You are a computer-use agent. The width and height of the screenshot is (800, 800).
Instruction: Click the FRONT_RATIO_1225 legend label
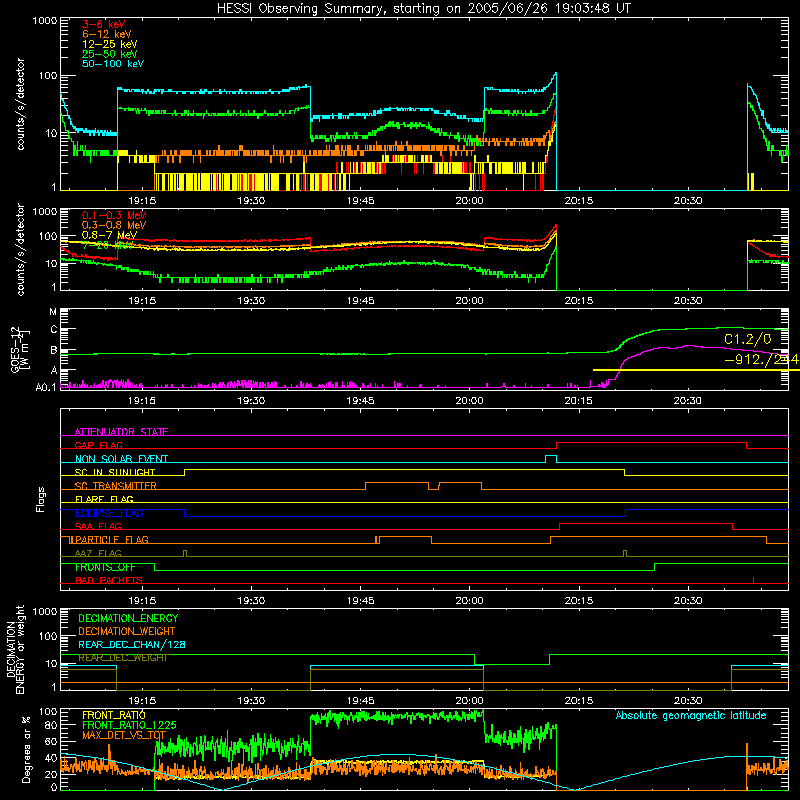129,725
